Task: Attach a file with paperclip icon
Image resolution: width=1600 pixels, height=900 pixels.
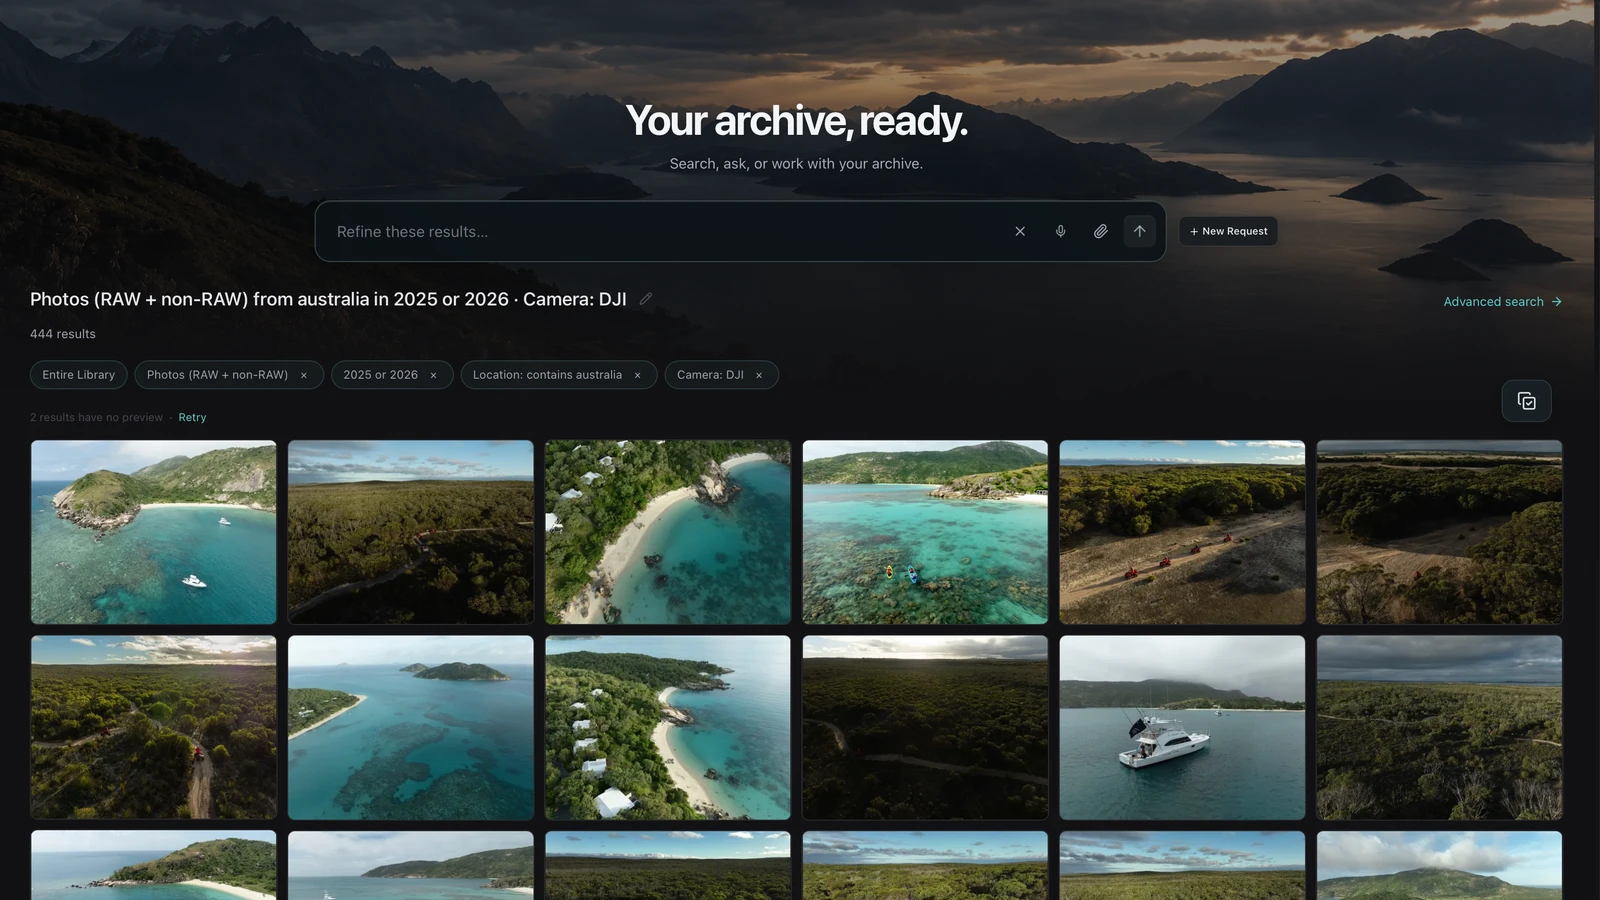Action: [x=1100, y=231]
